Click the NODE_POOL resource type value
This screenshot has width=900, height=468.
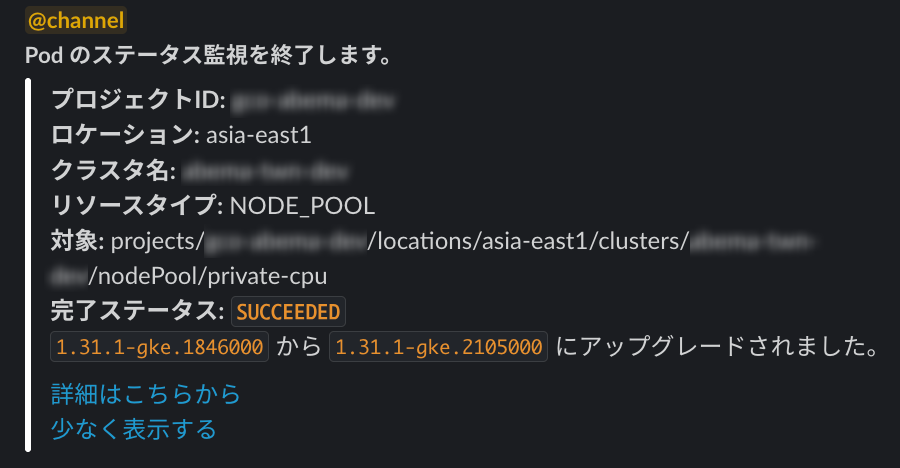click(302, 206)
